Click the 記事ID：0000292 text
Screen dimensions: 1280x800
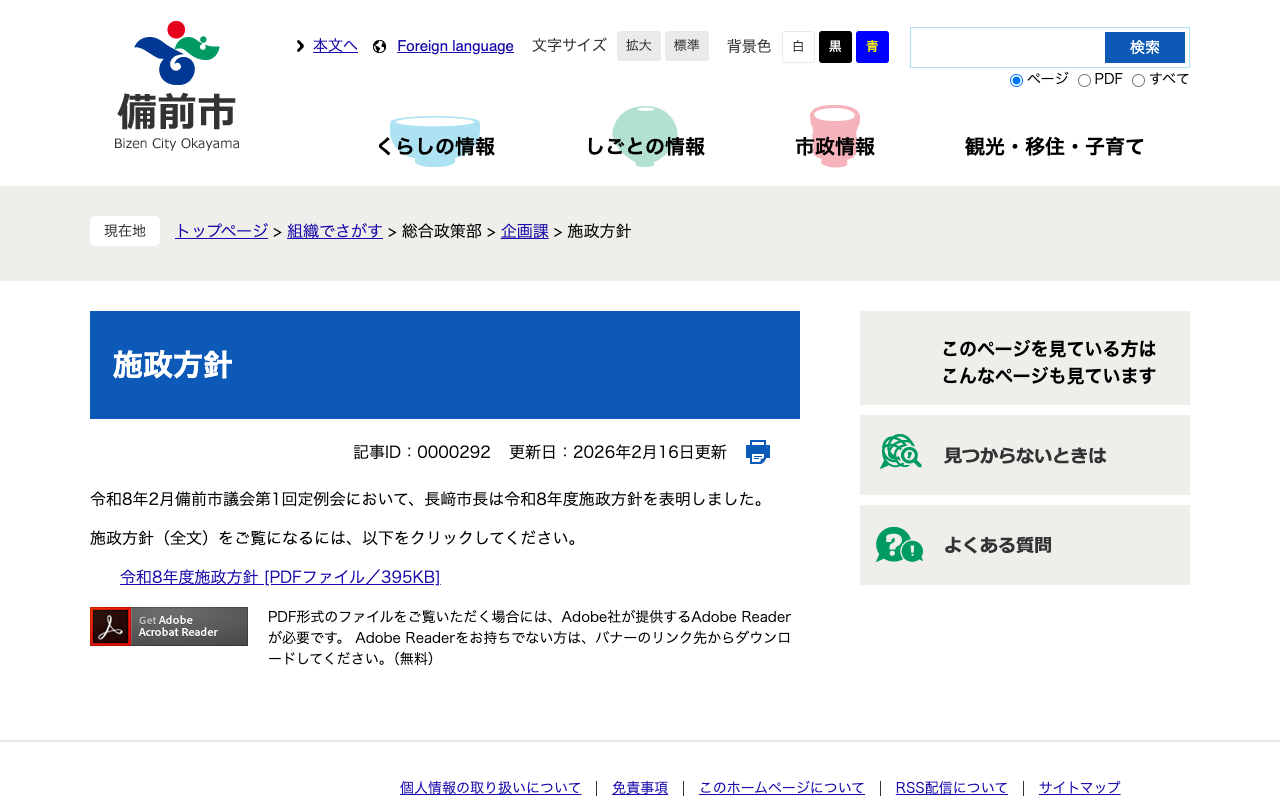(422, 452)
